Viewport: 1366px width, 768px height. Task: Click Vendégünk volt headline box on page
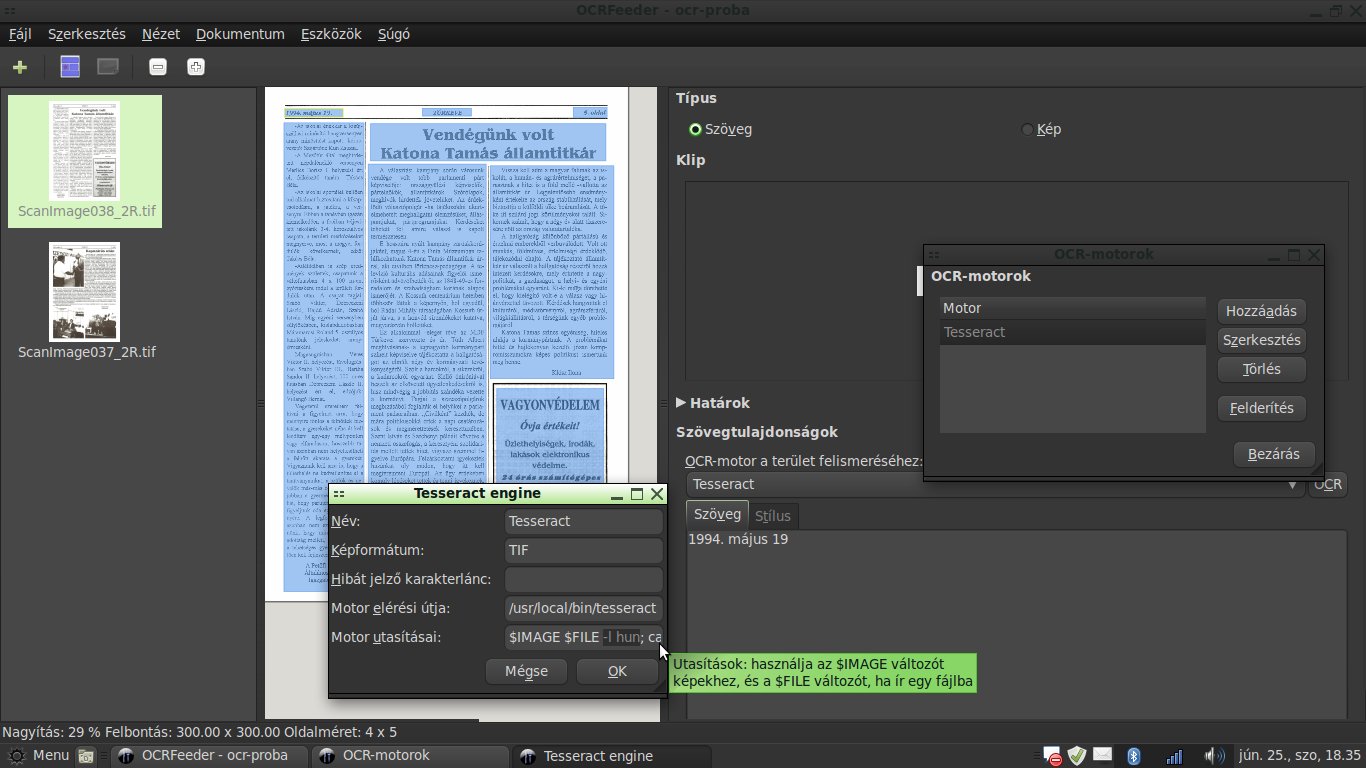click(x=487, y=142)
